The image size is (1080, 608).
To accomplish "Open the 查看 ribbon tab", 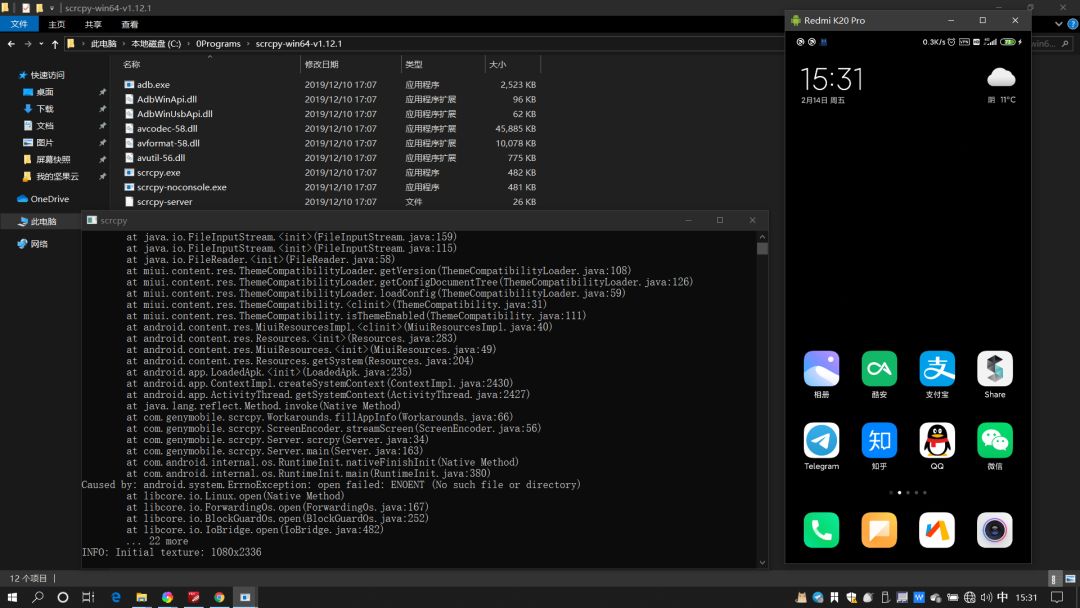I will point(129,24).
